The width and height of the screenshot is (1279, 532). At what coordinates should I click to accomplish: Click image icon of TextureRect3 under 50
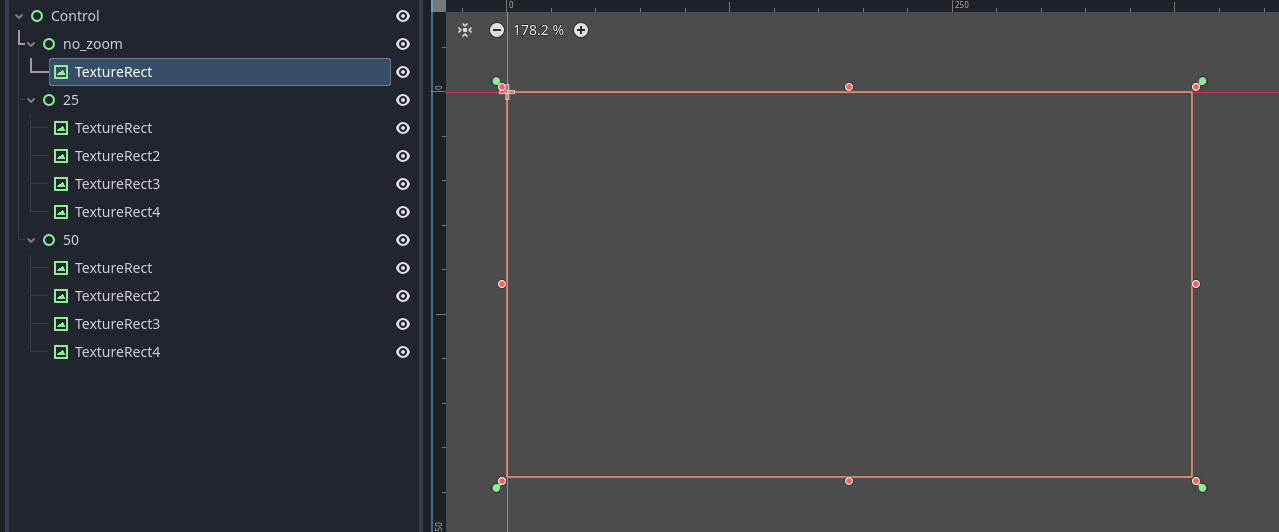(x=61, y=324)
